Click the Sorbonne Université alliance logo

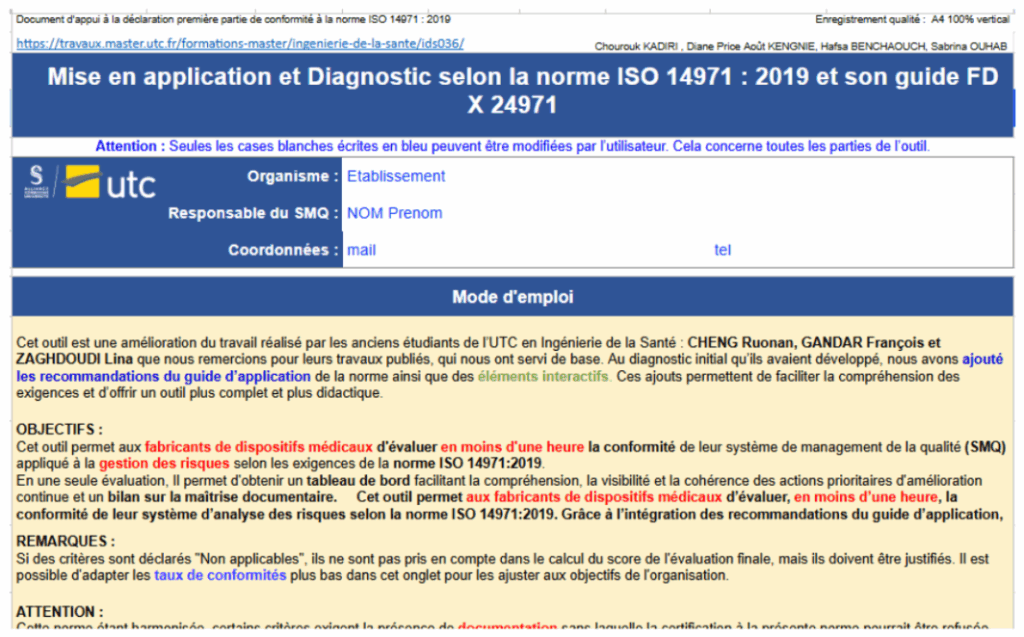[x=37, y=182]
